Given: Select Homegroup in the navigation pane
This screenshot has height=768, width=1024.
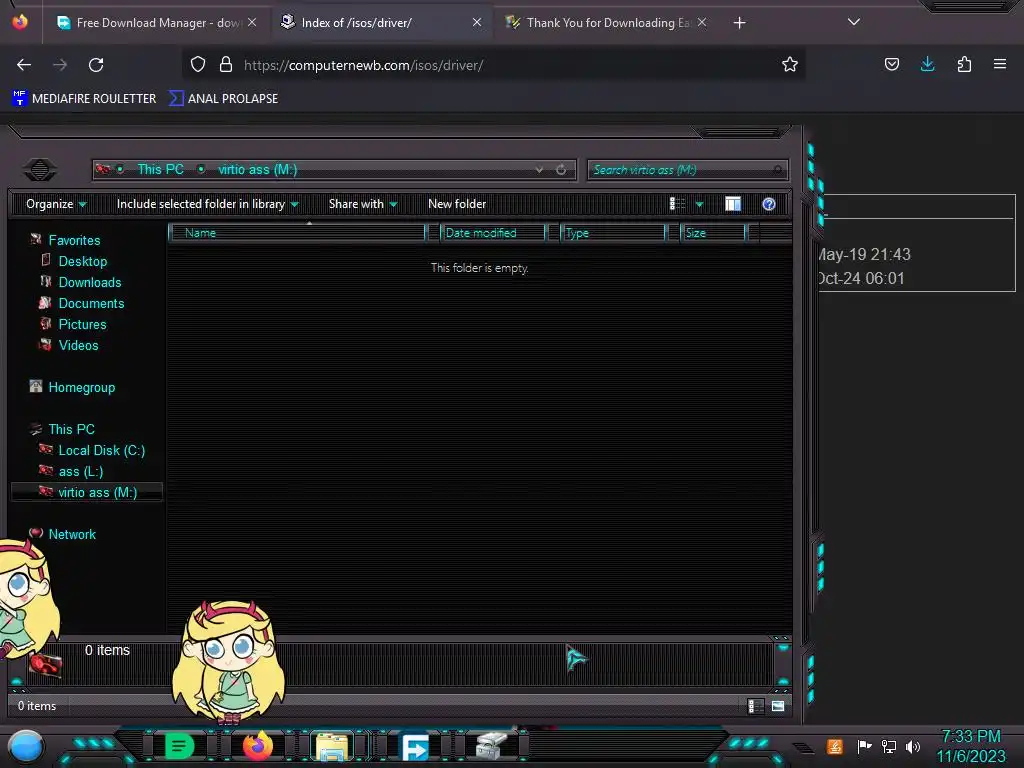Looking at the screenshot, I should coord(72,387).
